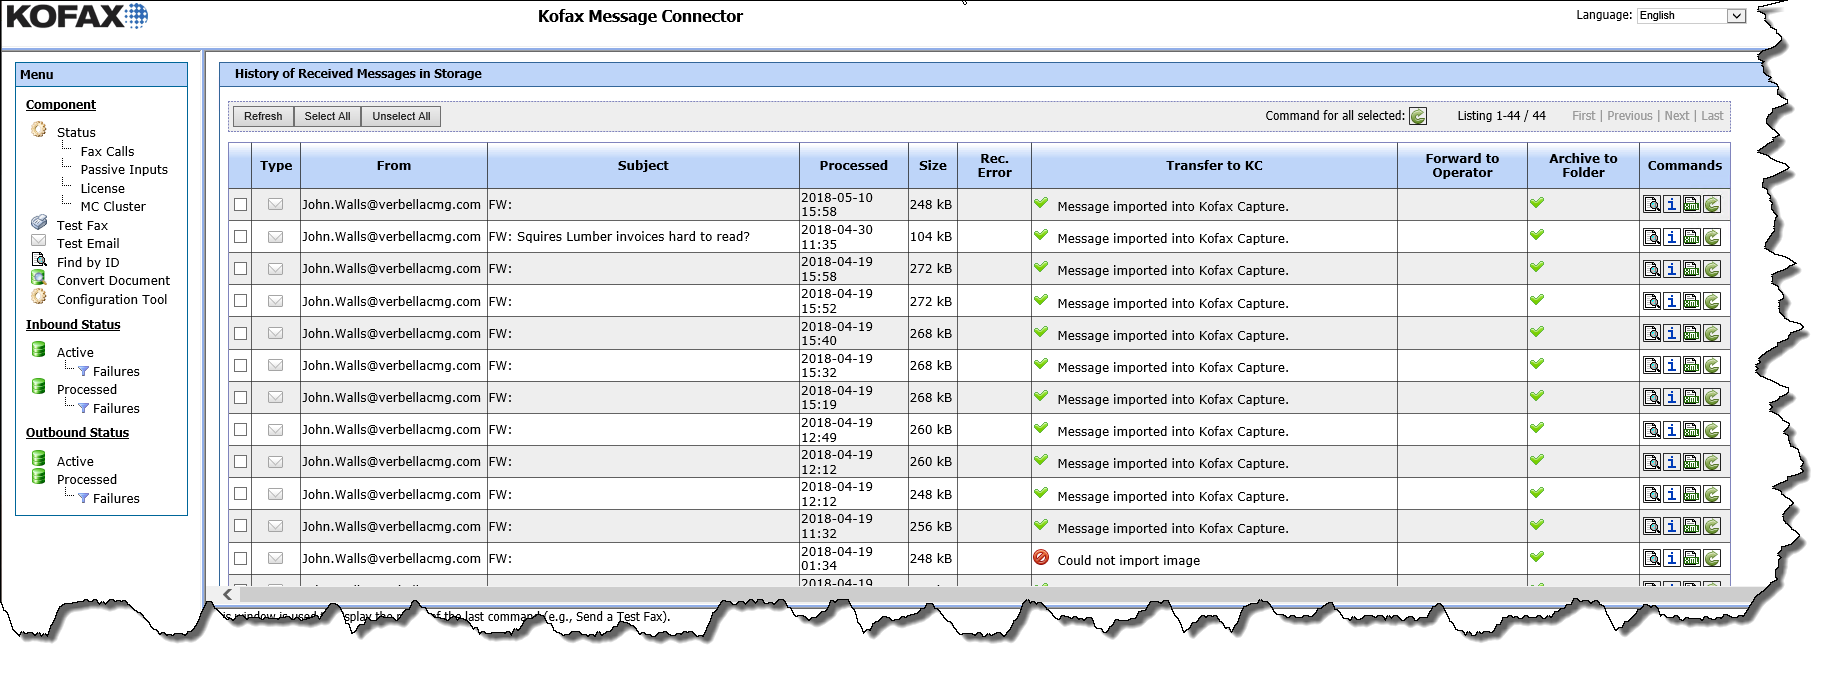Select checkbox for message processed 2018-04-19 15:19
1831x674 pixels.
pyautogui.click(x=240, y=397)
